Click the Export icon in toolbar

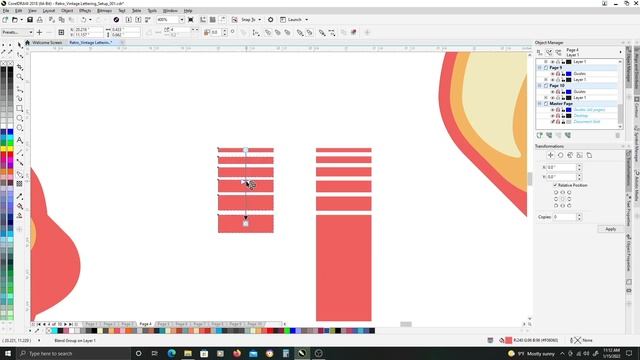coord(138,20)
